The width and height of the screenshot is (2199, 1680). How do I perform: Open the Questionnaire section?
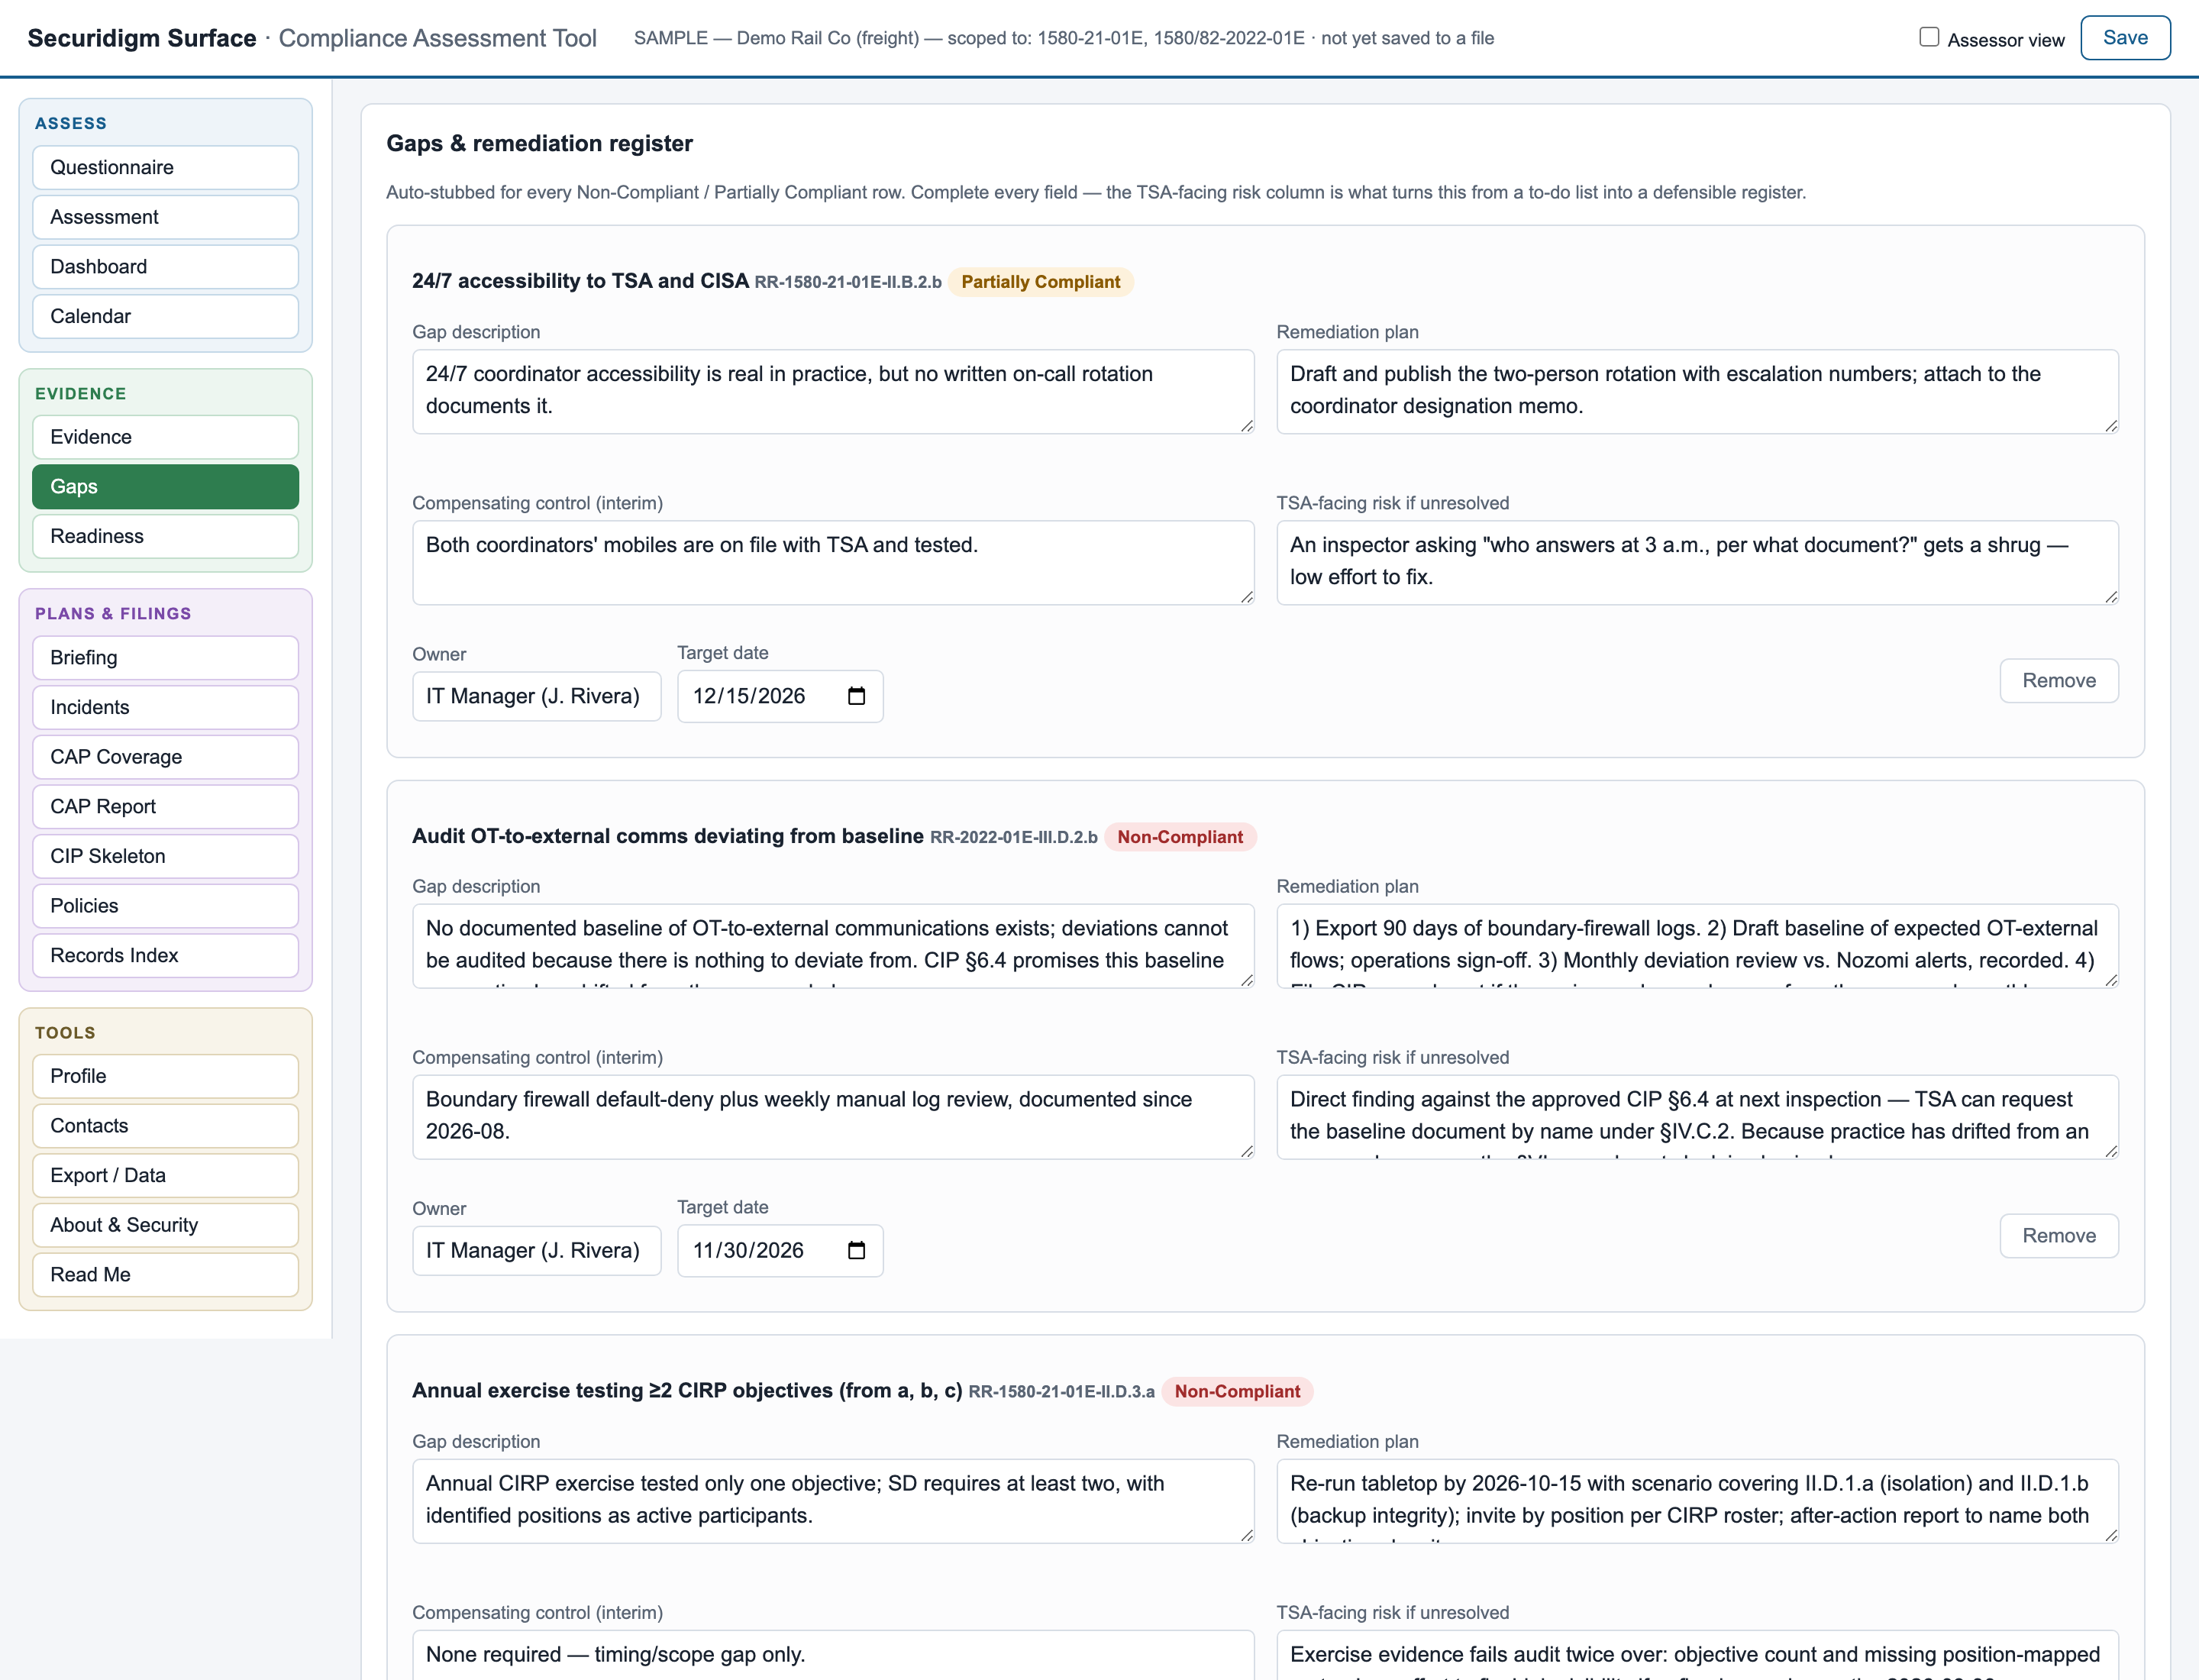coord(166,167)
